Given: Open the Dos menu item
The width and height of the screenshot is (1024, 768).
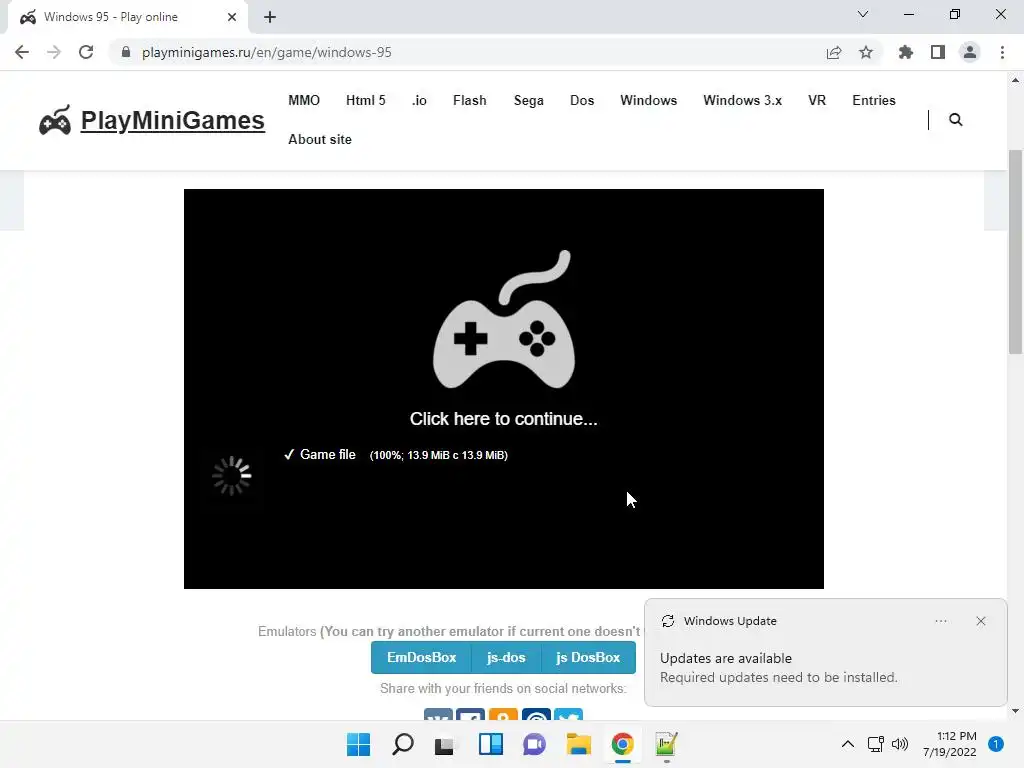Looking at the screenshot, I should click(582, 101).
